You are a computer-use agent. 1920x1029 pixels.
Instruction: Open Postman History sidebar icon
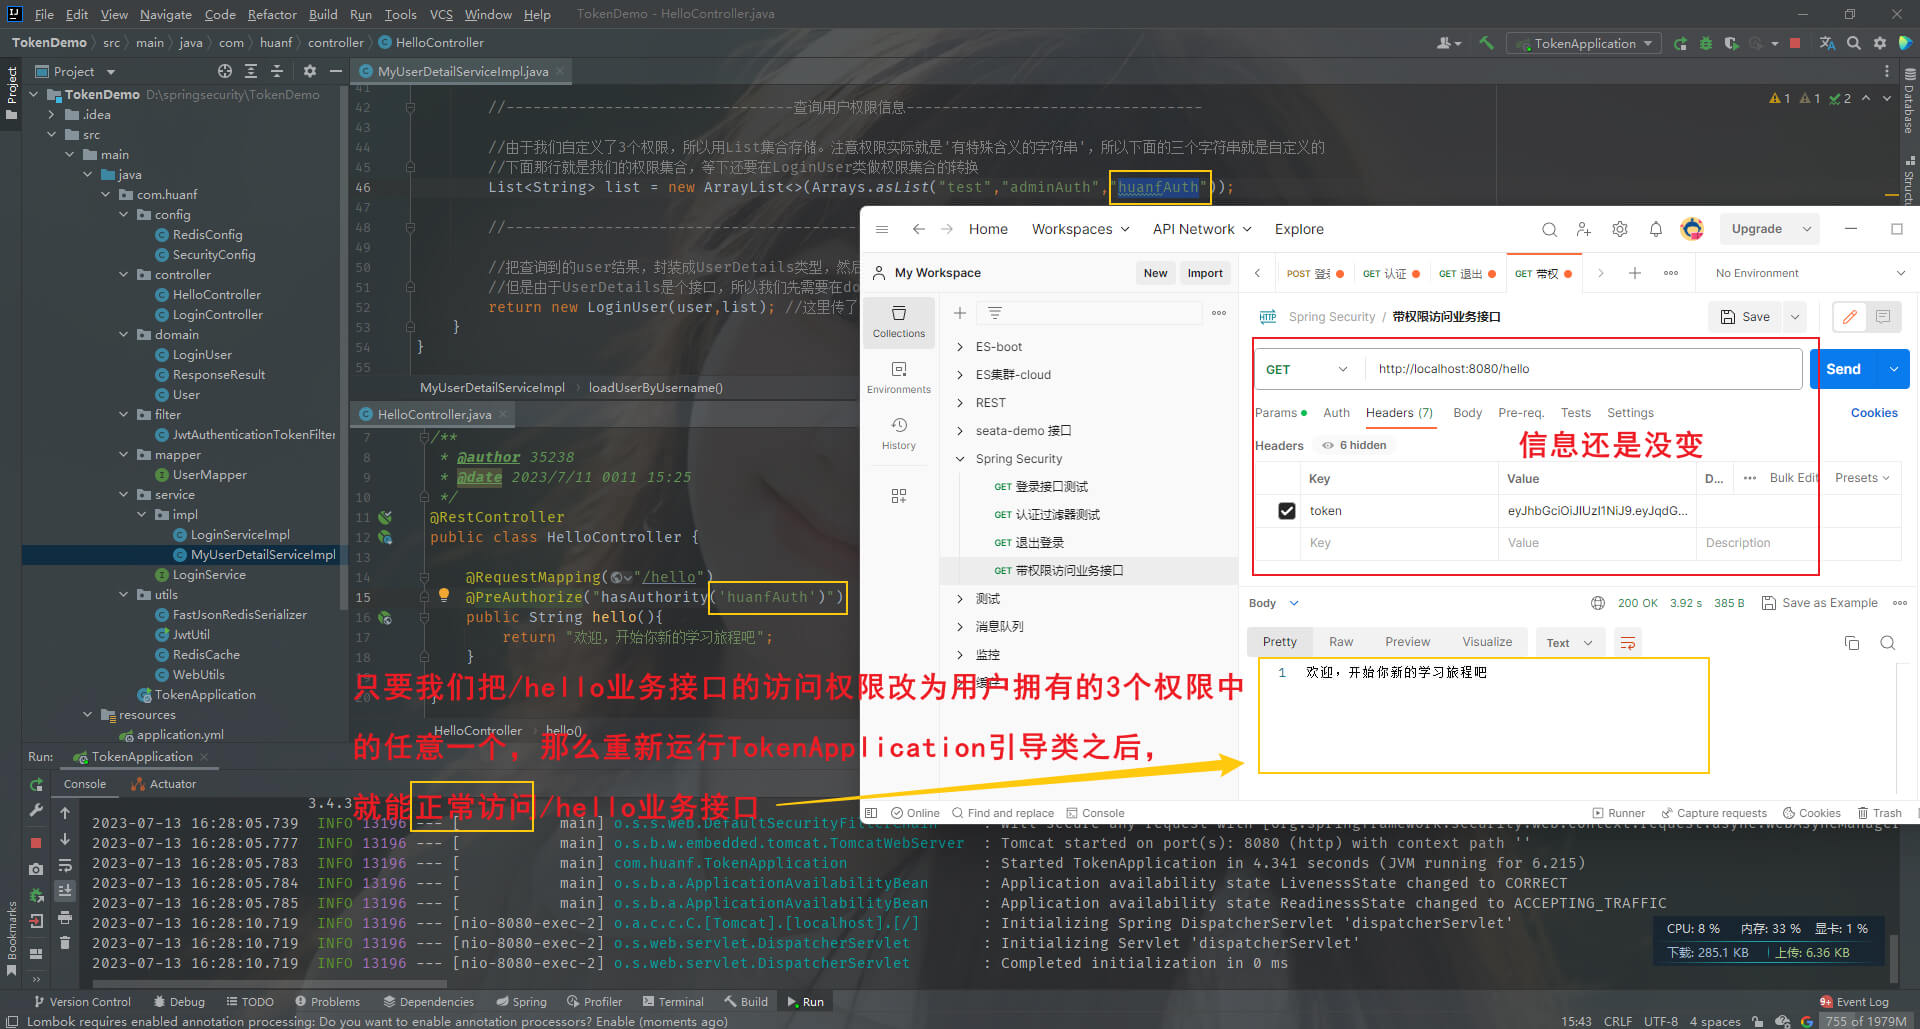[899, 433]
